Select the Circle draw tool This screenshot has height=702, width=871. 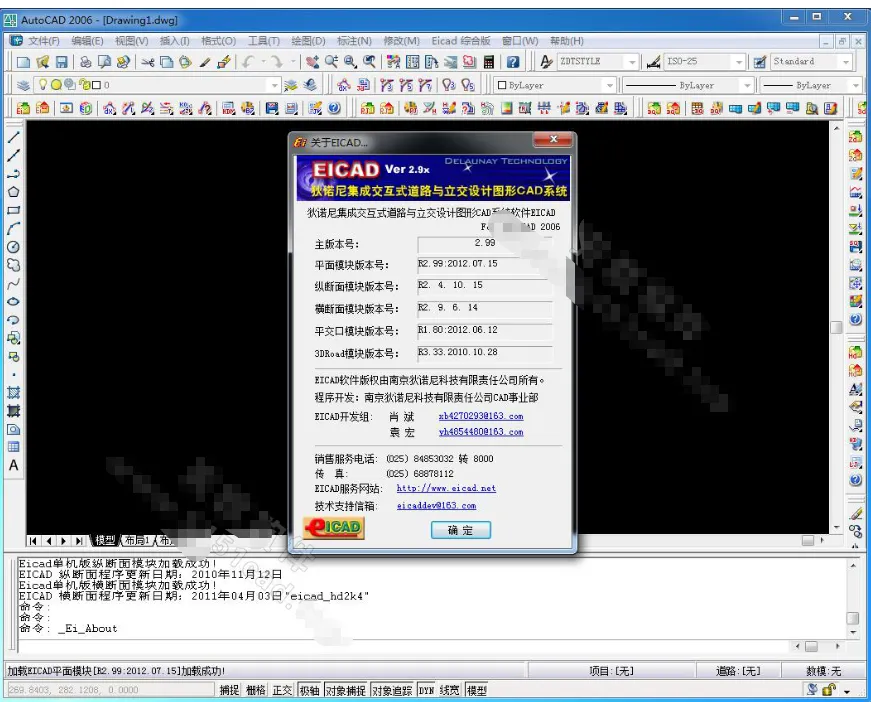pyautogui.click(x=13, y=247)
